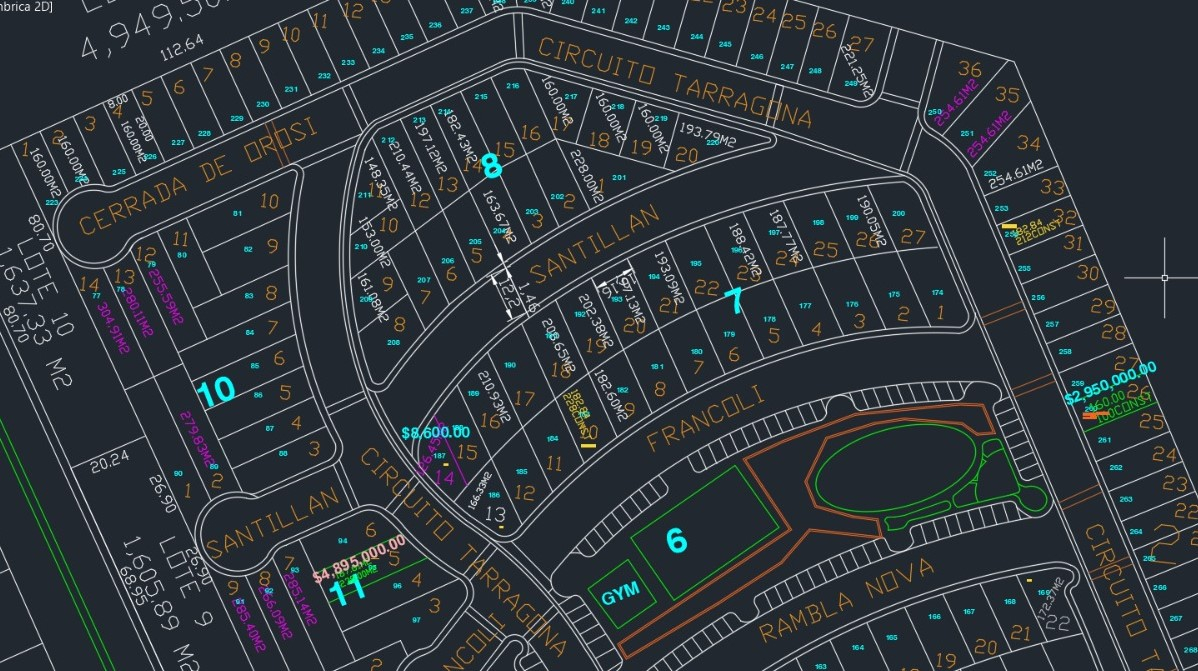The height and width of the screenshot is (671, 1198).
Task: Select the large cyan block number 6
Action: tap(676, 541)
